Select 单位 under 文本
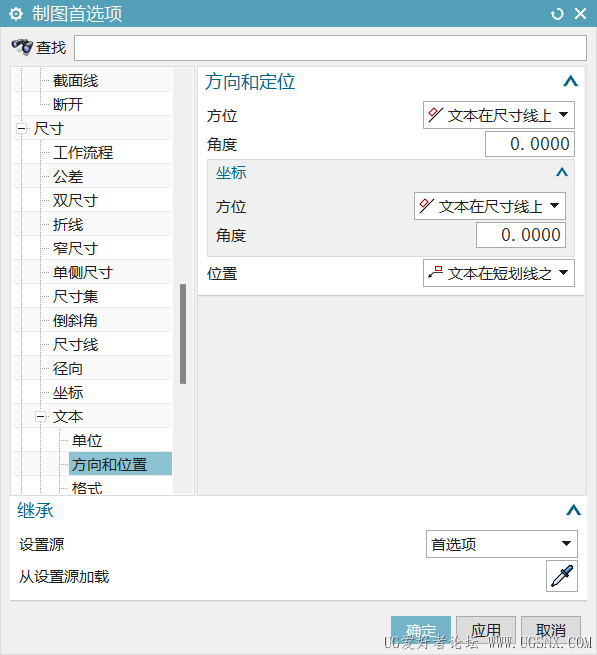Screen dimensions: 597x655 (87, 441)
